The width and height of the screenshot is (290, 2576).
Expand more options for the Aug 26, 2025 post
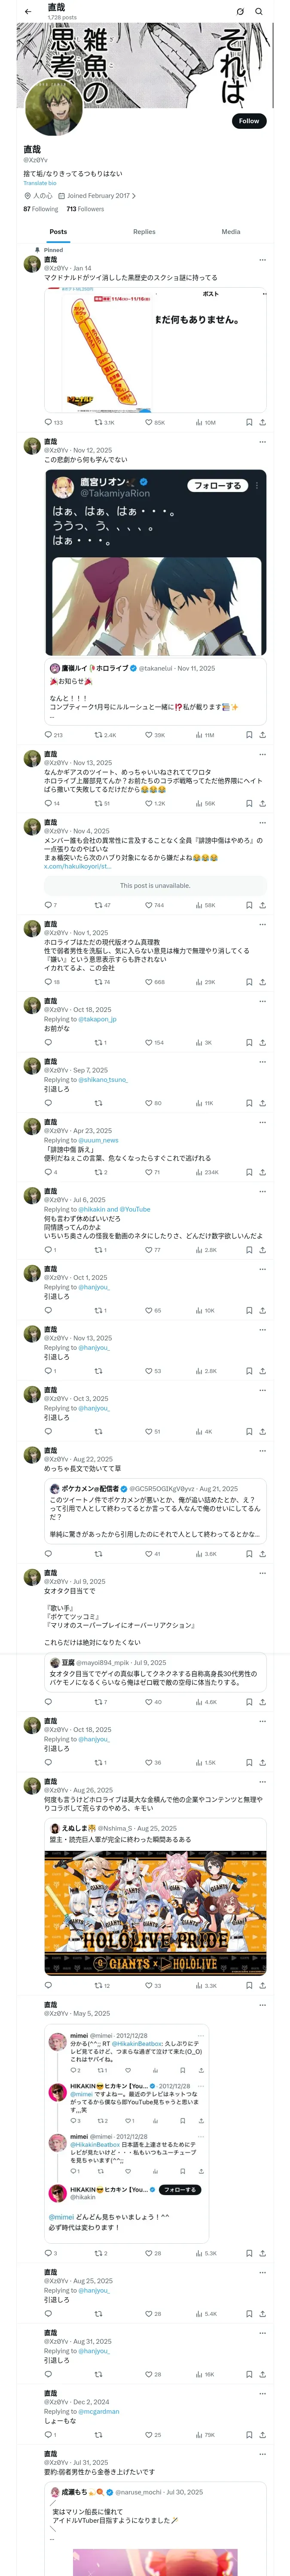(x=262, y=1780)
